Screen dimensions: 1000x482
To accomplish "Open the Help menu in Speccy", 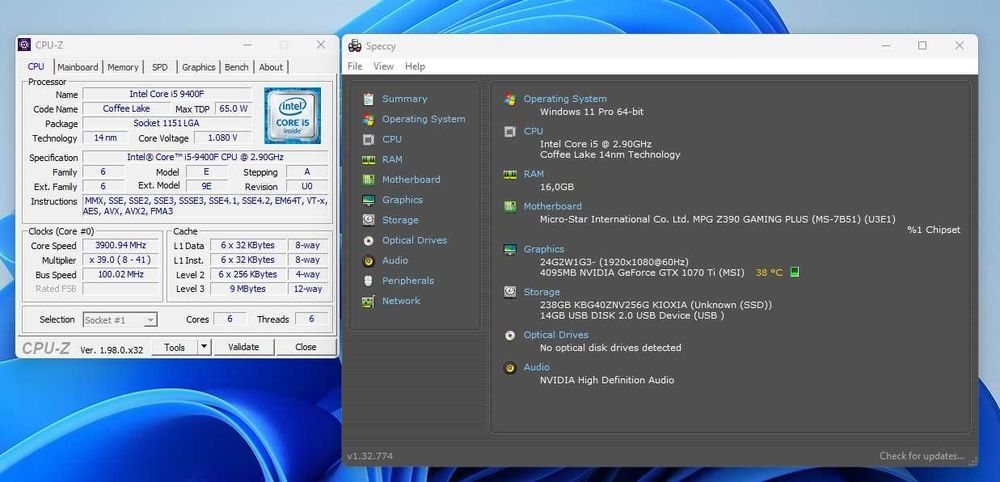I will click(x=415, y=66).
